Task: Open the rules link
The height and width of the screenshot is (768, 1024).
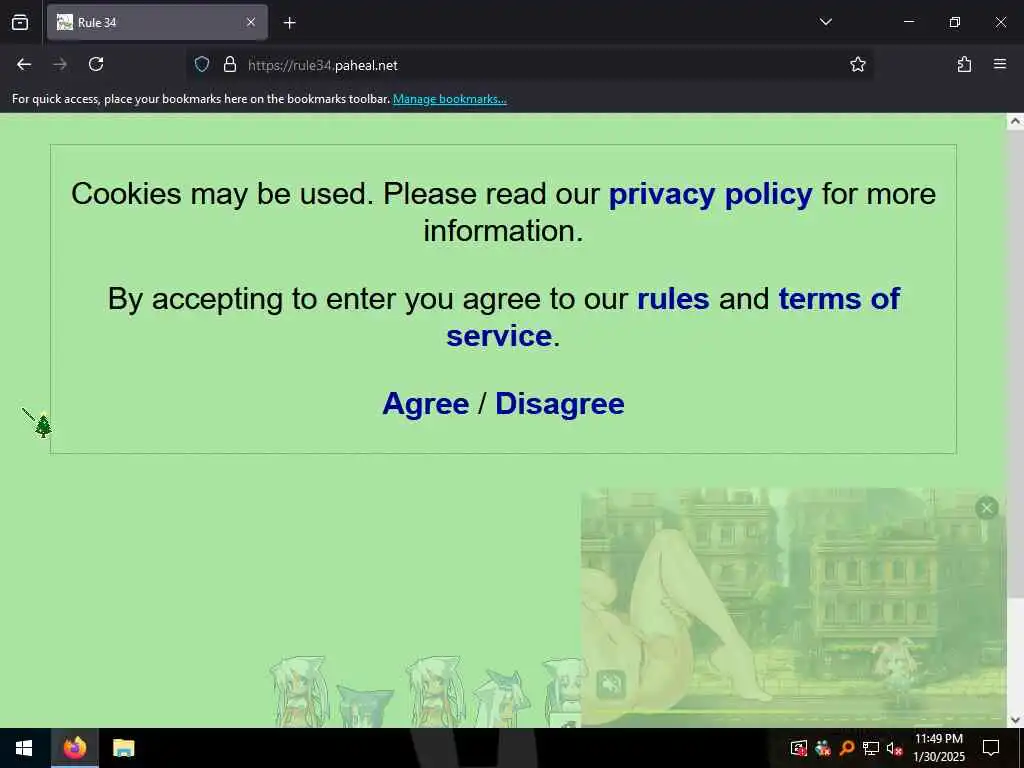Action: click(x=673, y=299)
